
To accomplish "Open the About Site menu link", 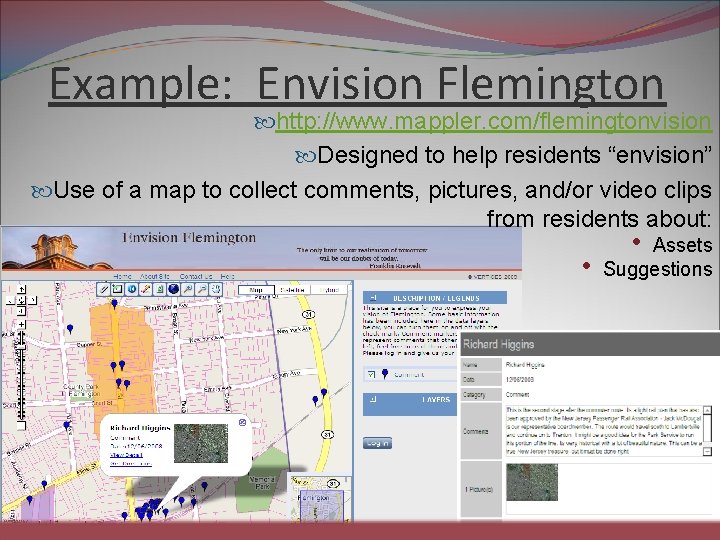I will (x=155, y=276).
